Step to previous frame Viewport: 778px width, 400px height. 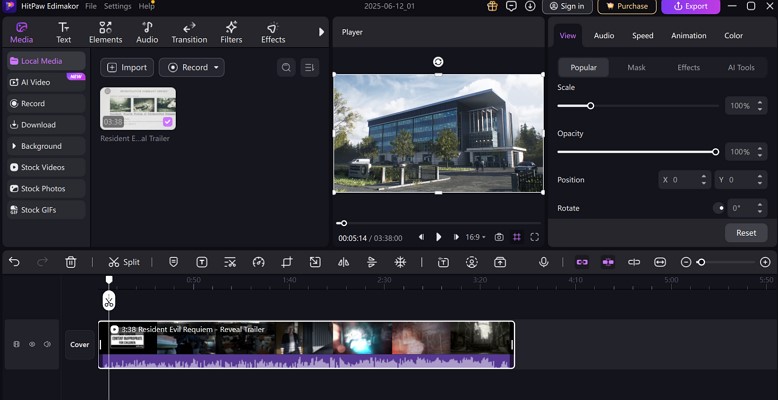tap(421, 237)
